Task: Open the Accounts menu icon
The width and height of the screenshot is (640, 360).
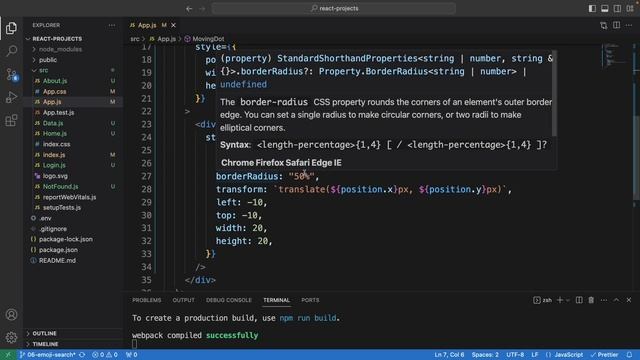Action: (x=11, y=315)
